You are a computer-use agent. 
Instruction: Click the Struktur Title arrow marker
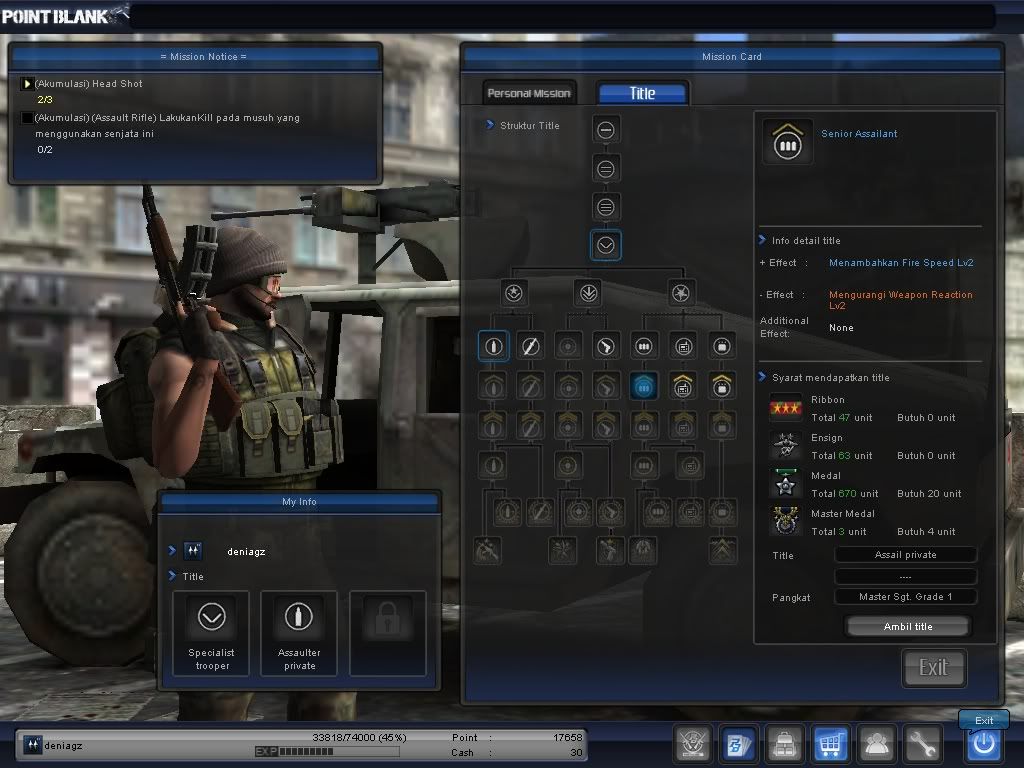(490, 125)
